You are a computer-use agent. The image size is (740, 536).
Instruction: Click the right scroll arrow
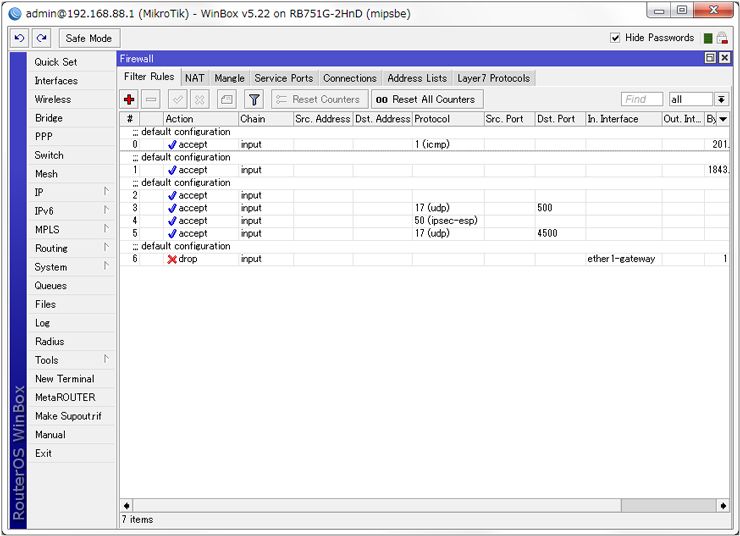(x=723, y=505)
